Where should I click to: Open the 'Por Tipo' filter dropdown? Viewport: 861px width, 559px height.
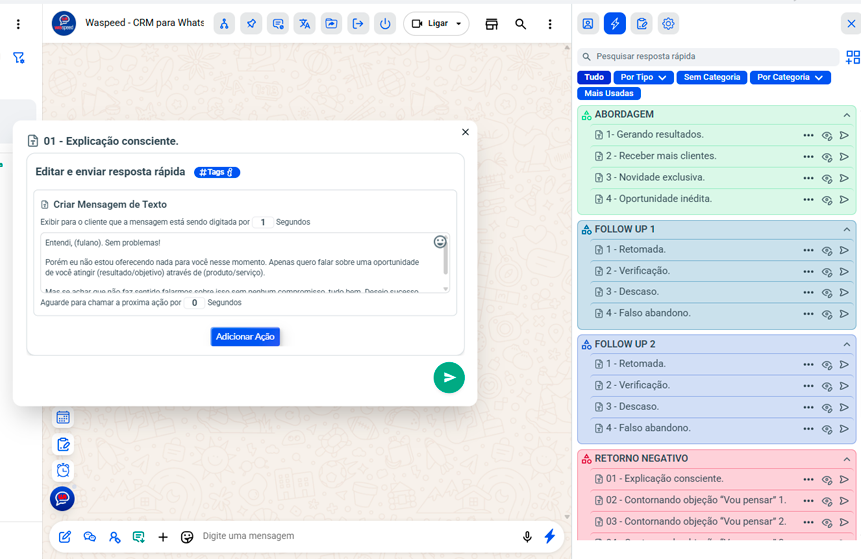tap(643, 77)
